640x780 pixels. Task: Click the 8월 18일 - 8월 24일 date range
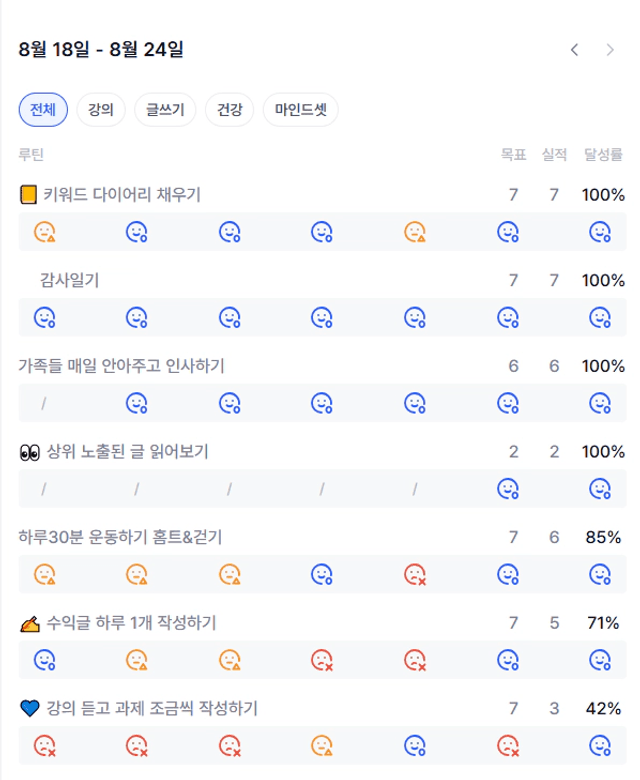(101, 50)
